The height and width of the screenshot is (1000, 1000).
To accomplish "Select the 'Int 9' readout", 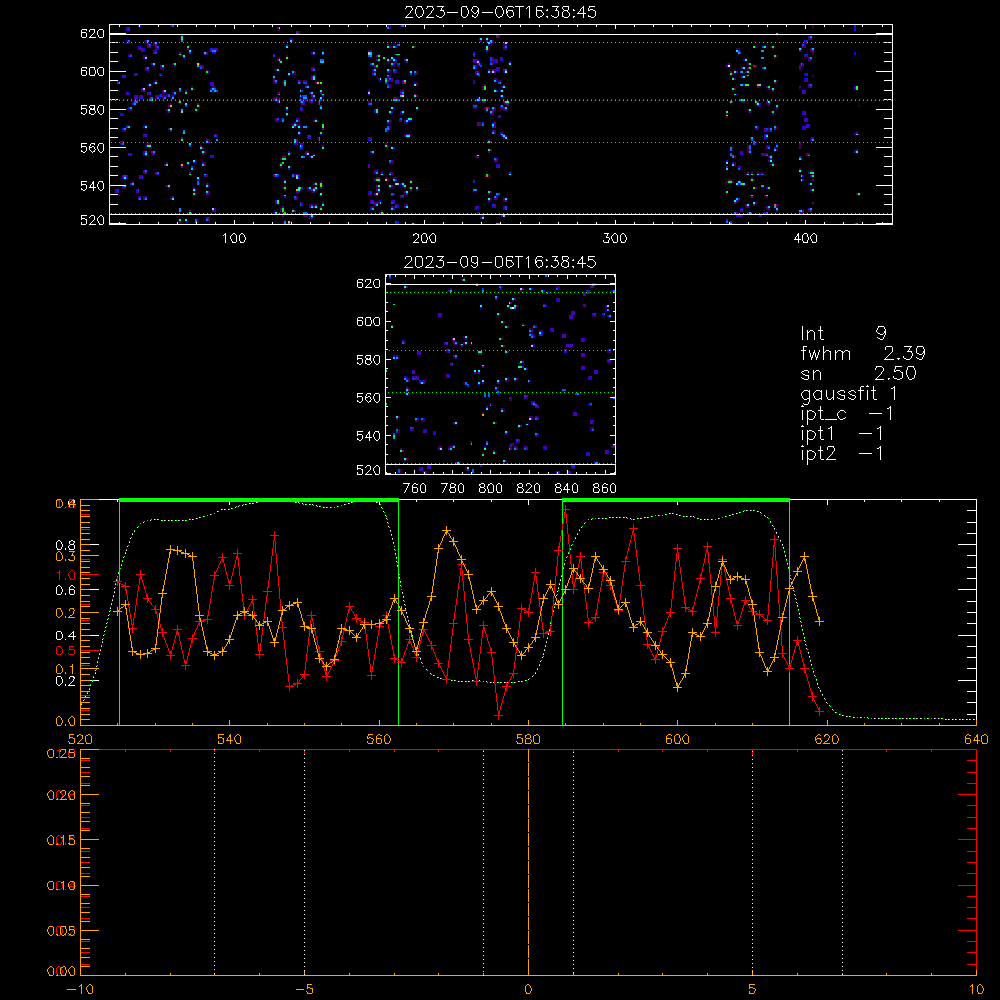I will click(843, 334).
